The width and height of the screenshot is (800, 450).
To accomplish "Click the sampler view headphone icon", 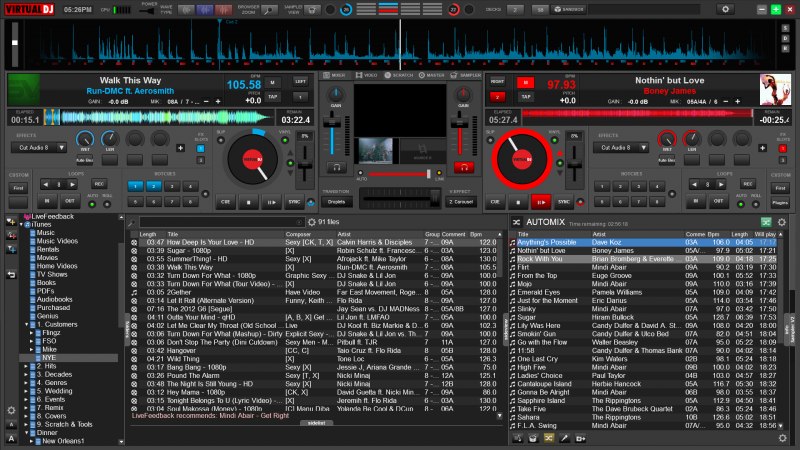I will point(312,10).
